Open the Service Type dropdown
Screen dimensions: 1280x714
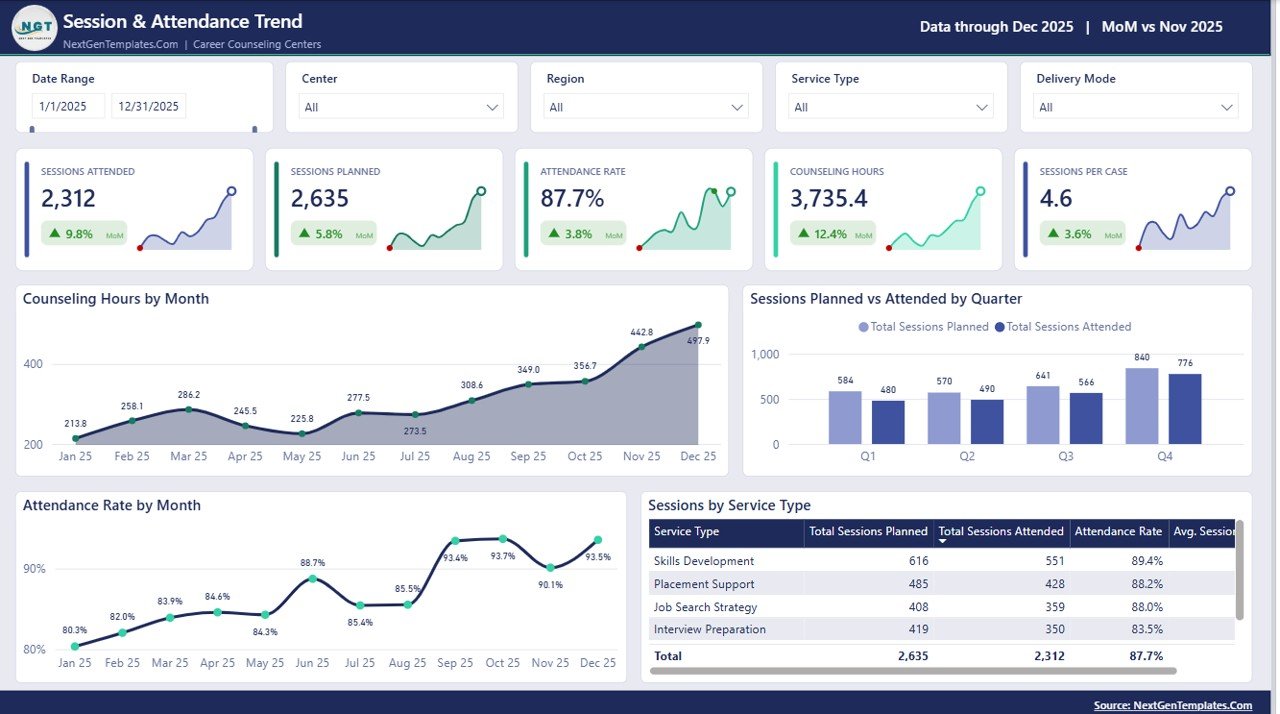click(891, 107)
